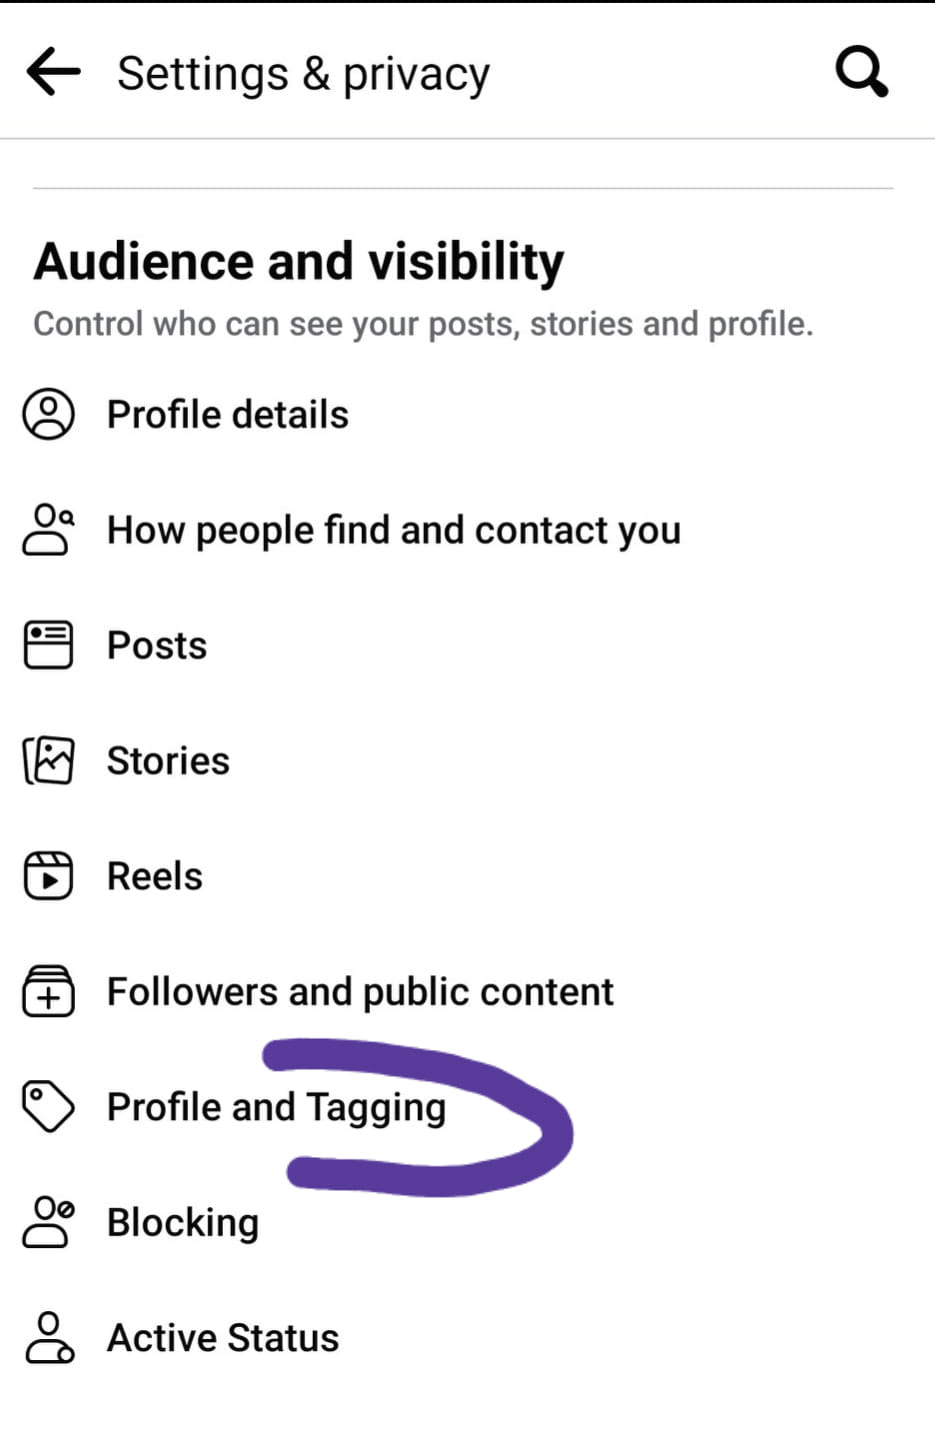Tap the Blocking person icon

point(48,1222)
